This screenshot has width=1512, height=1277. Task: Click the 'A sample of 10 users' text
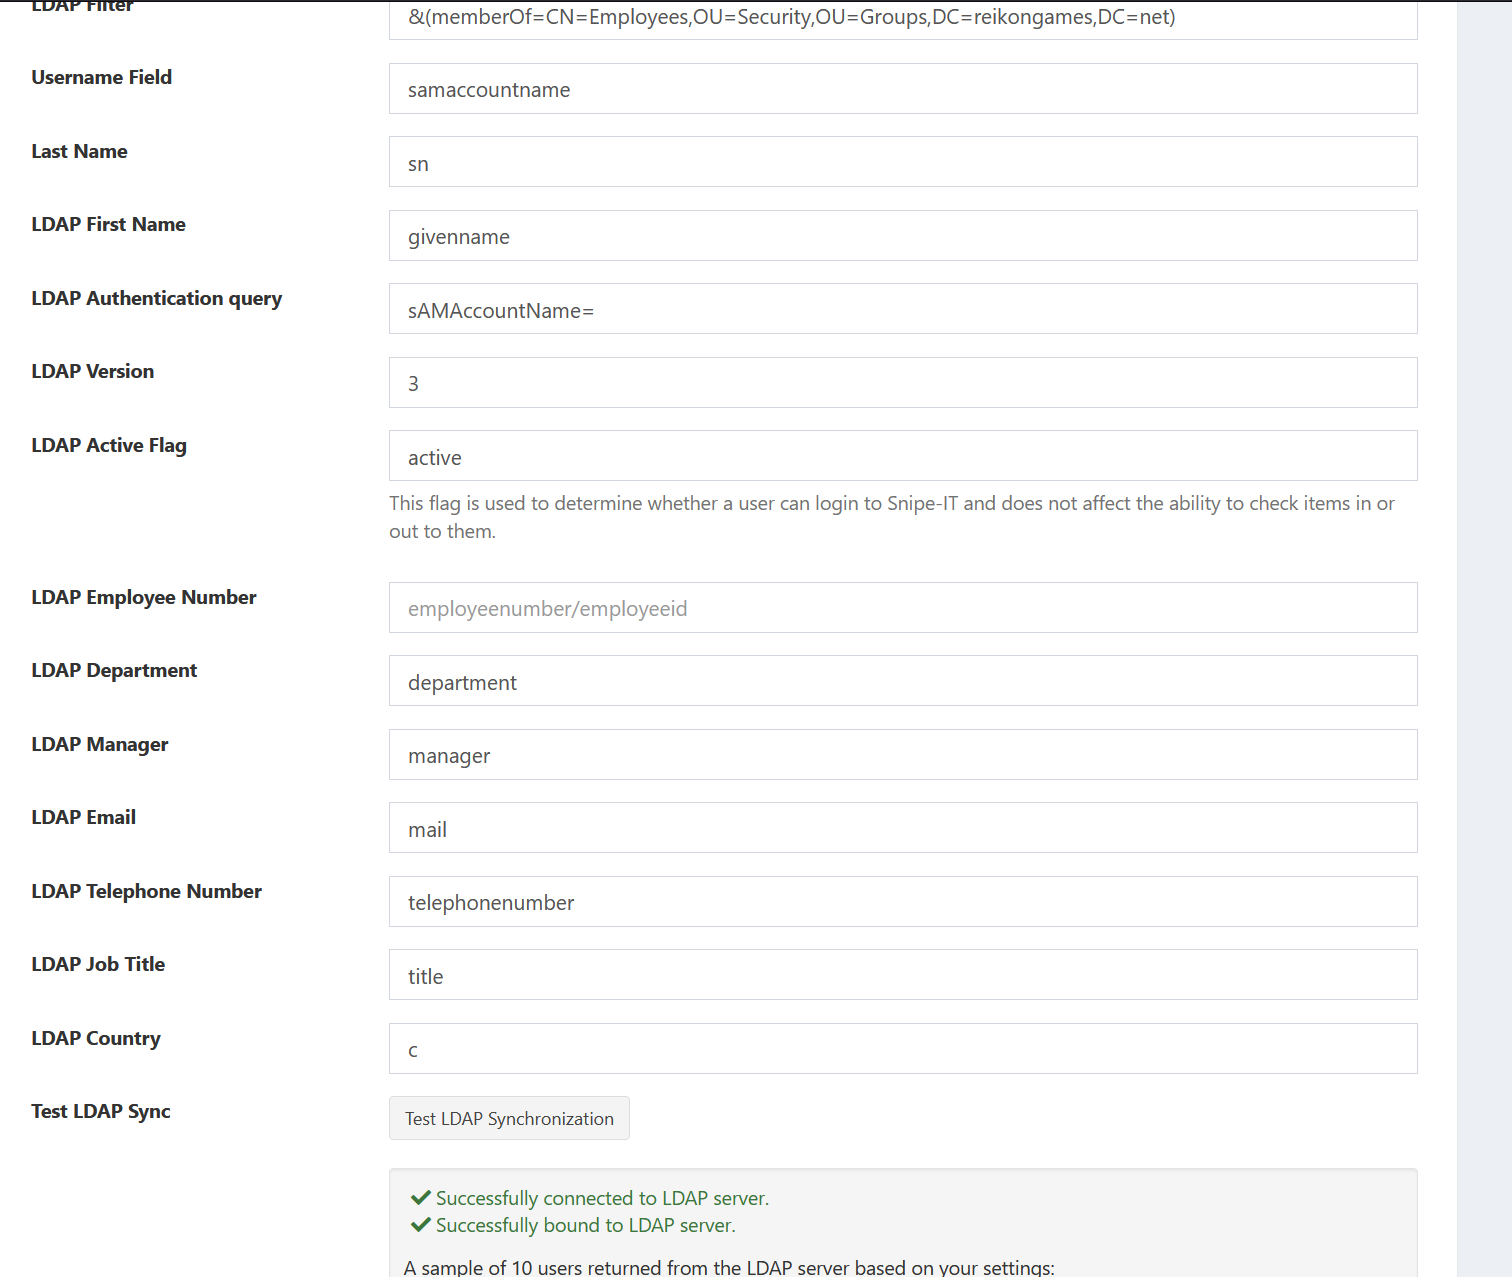point(730,1266)
